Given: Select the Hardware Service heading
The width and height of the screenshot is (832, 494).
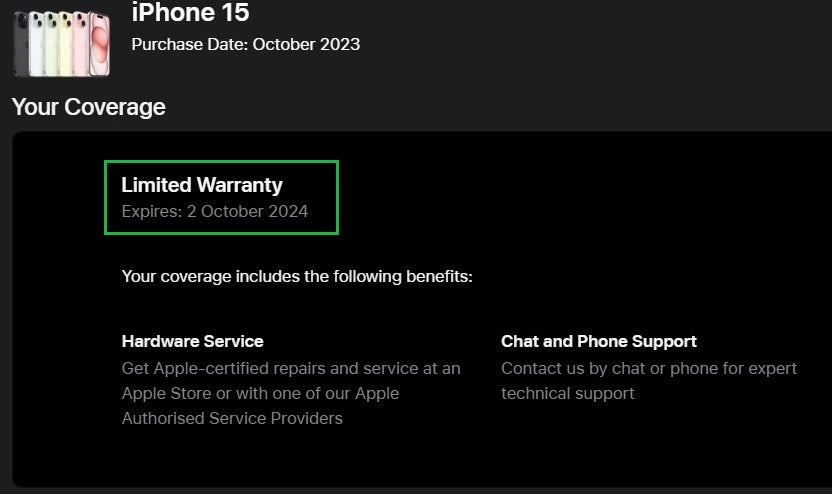Looking at the screenshot, I should (x=193, y=341).
